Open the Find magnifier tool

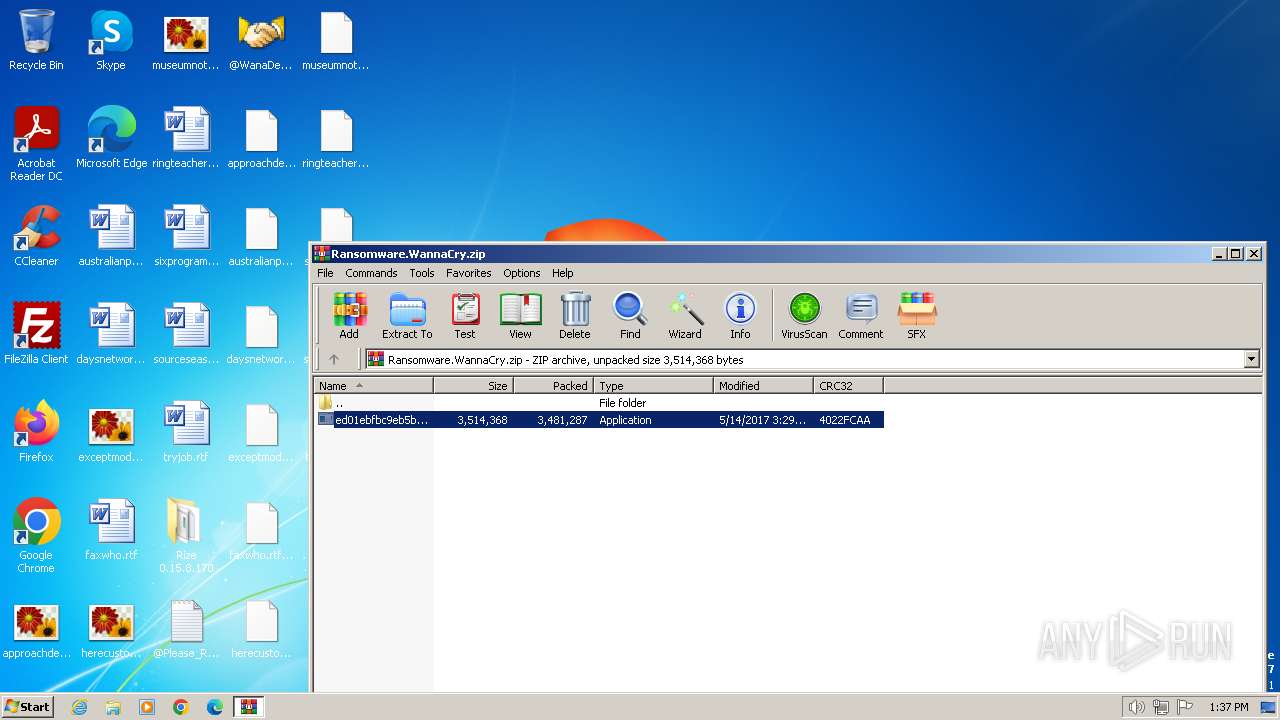point(630,316)
